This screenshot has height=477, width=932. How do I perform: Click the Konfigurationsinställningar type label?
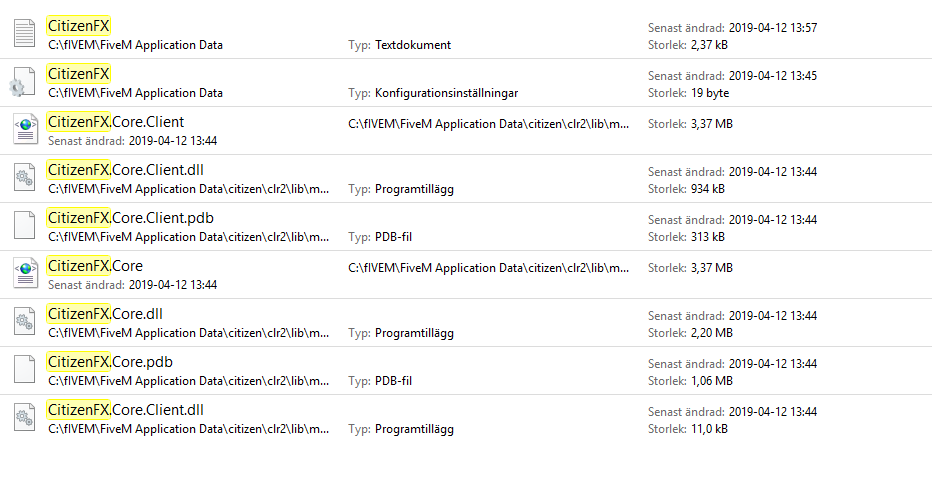446,93
